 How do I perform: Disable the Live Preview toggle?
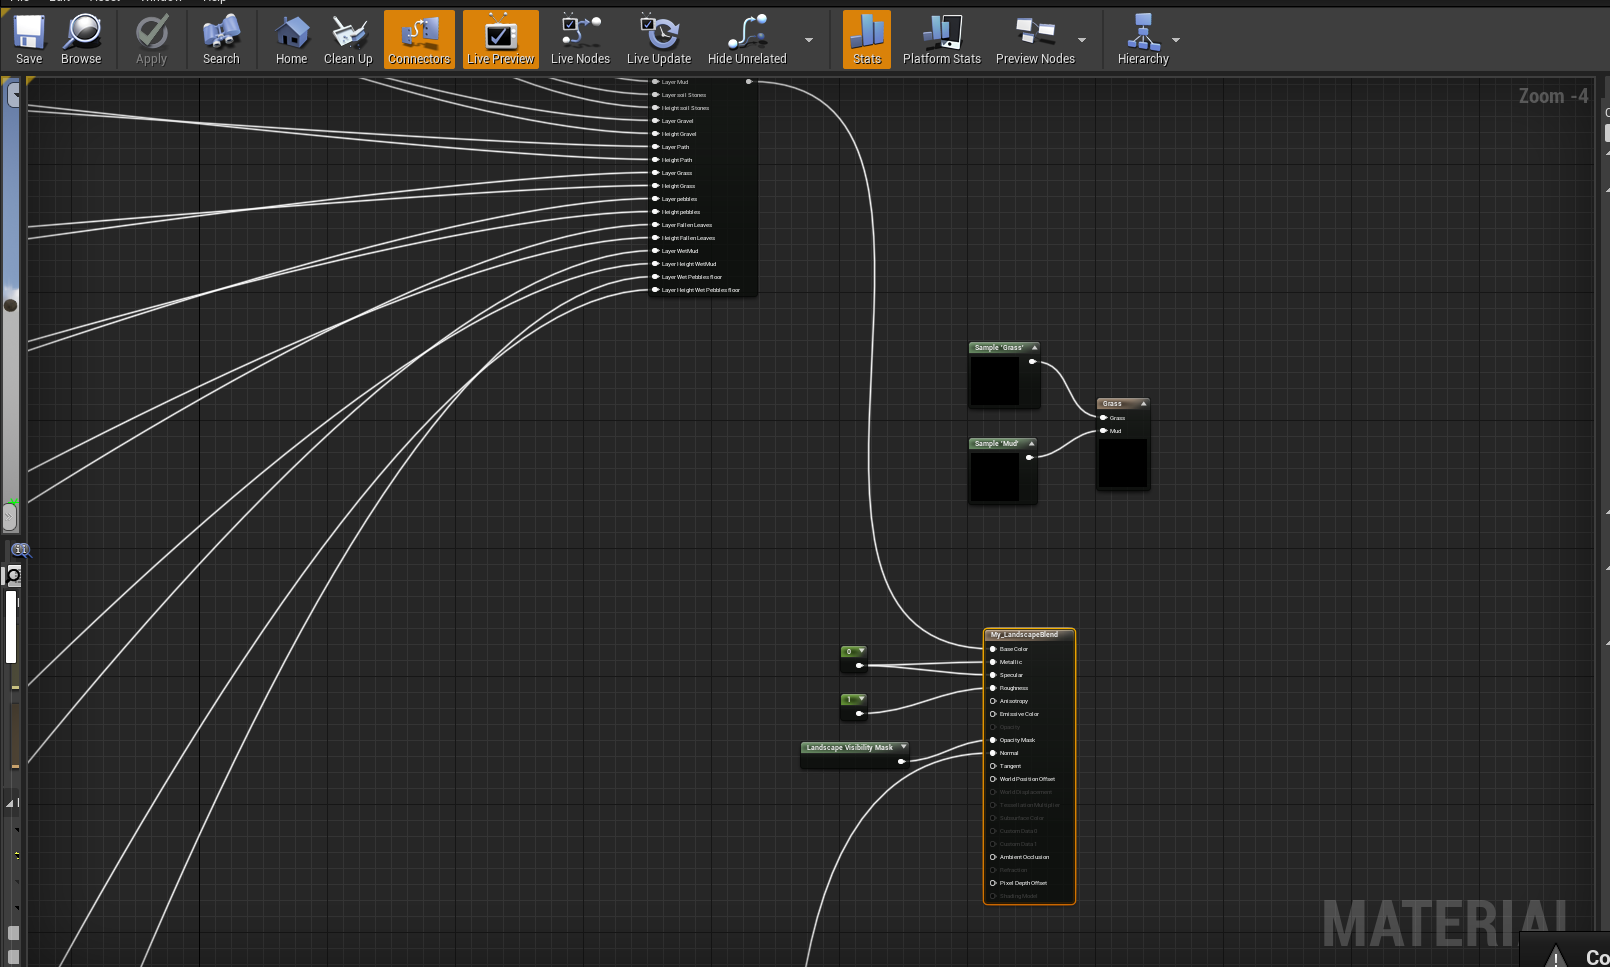pyautogui.click(x=500, y=40)
